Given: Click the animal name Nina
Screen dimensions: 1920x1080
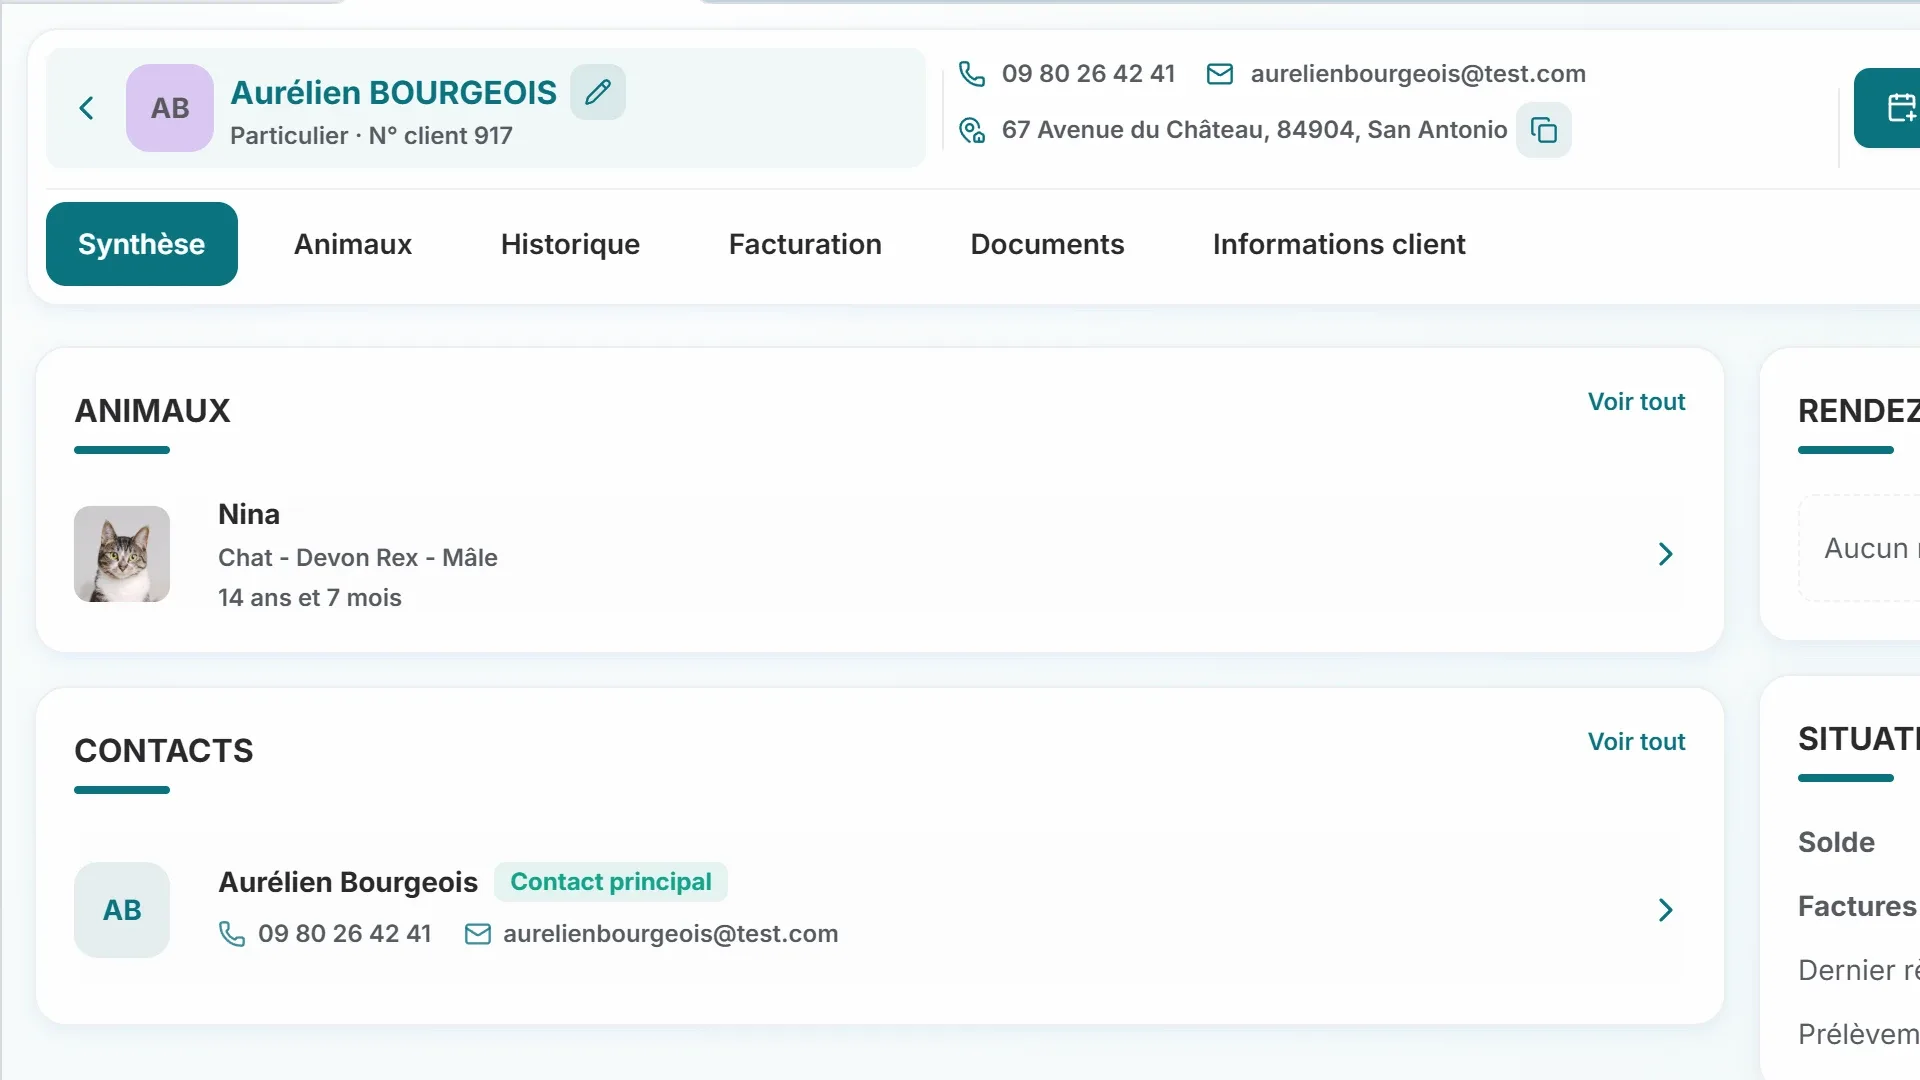Looking at the screenshot, I should pyautogui.click(x=249, y=514).
